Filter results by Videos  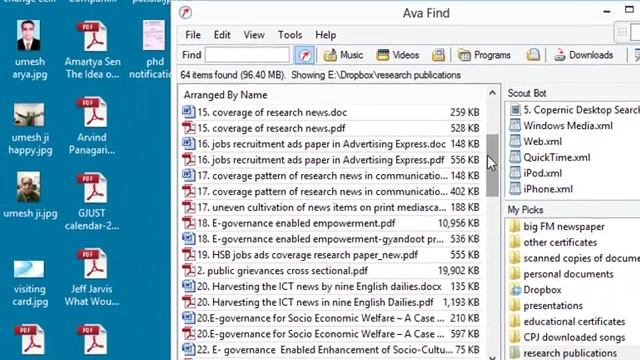(x=398, y=55)
